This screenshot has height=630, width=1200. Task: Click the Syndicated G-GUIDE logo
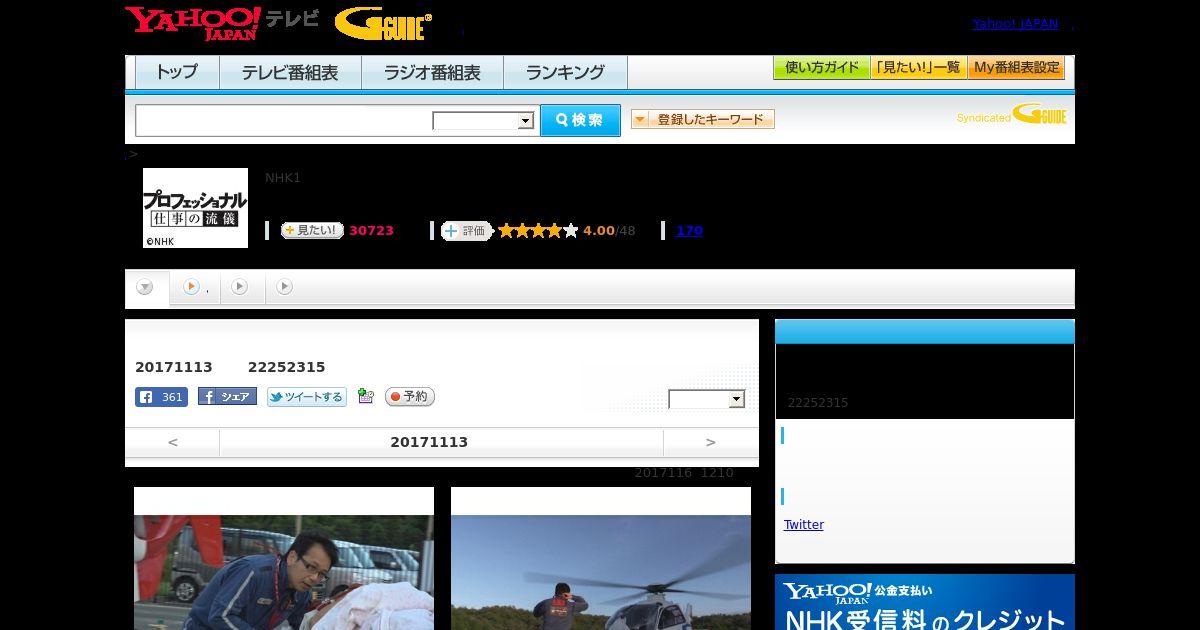point(1012,115)
